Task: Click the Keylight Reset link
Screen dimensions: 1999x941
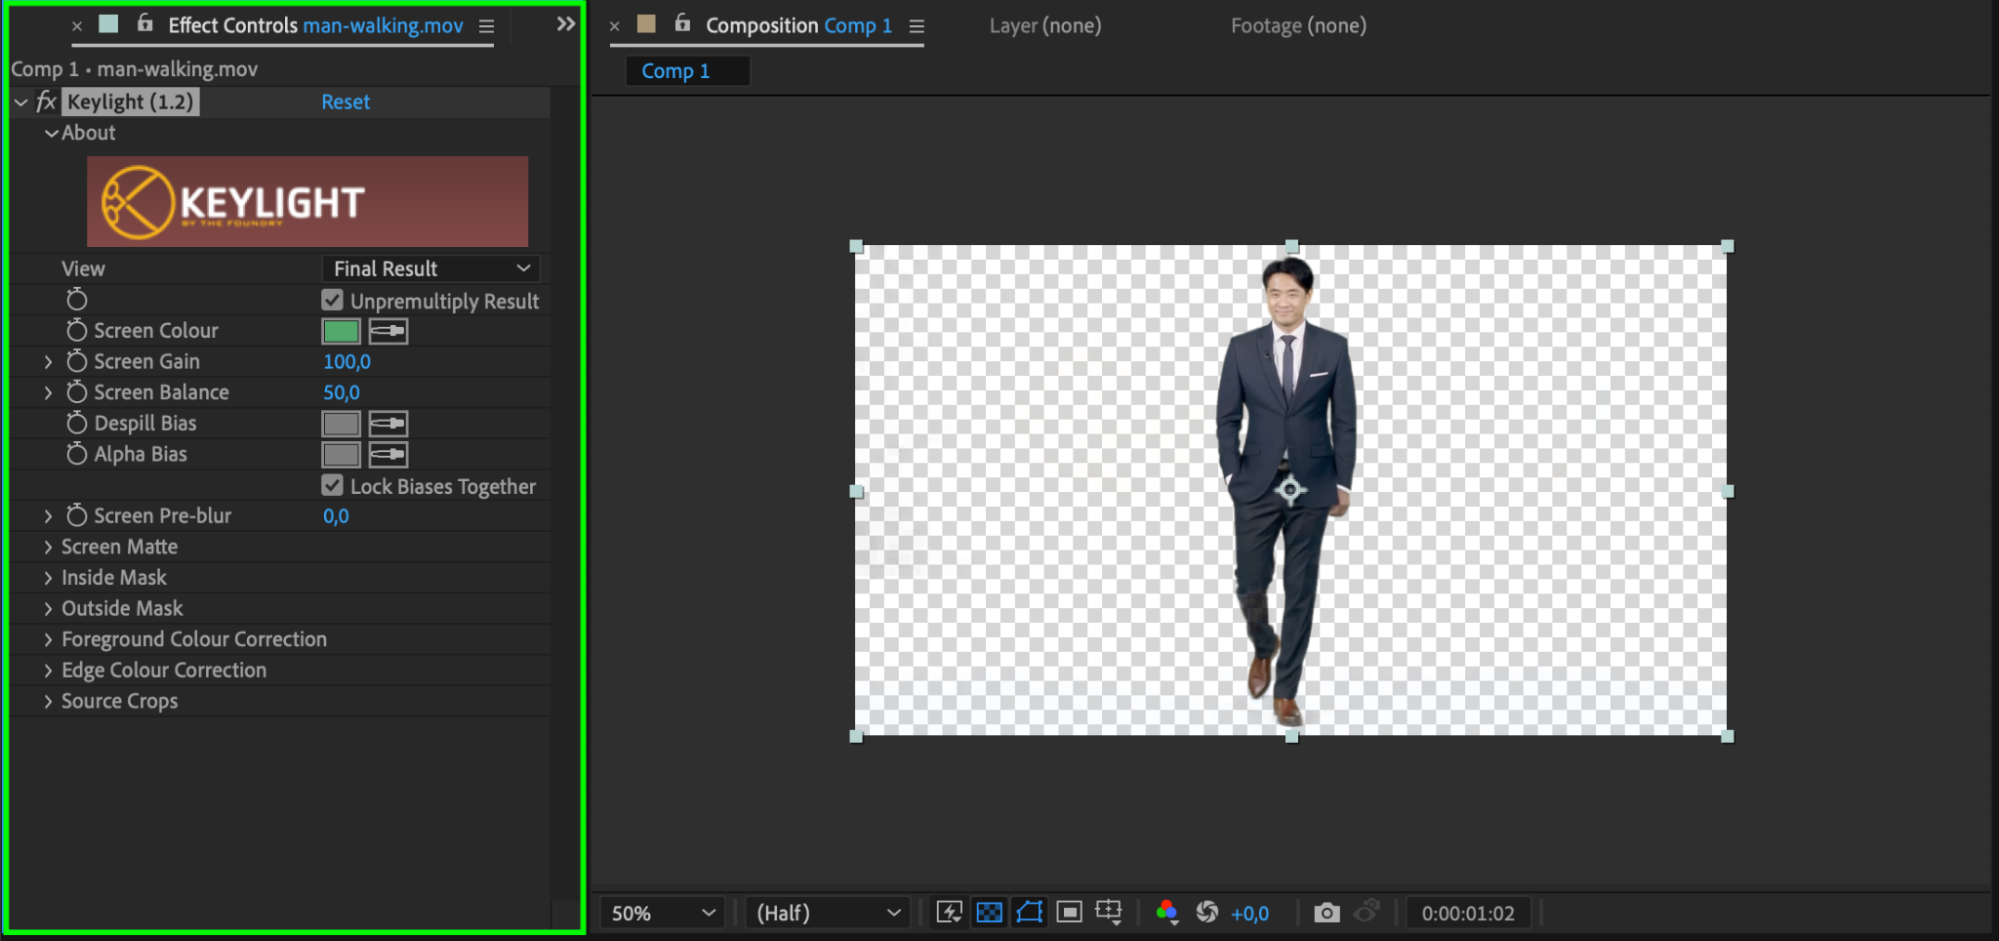Action: pyautogui.click(x=345, y=102)
